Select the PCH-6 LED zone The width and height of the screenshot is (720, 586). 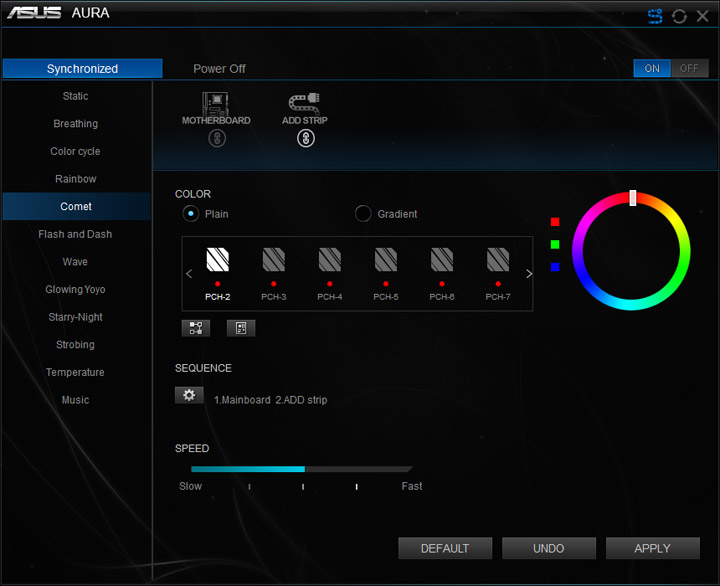pyautogui.click(x=442, y=274)
